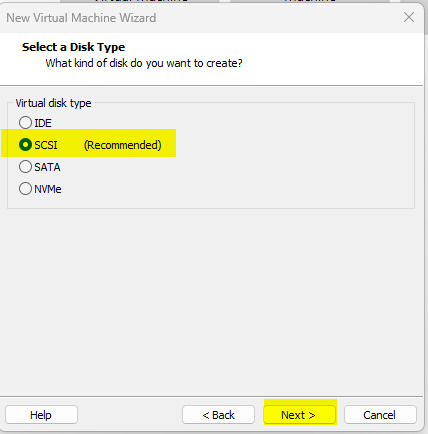Click the Select a Disk Type heading
The height and width of the screenshot is (434, 428).
(x=73, y=47)
